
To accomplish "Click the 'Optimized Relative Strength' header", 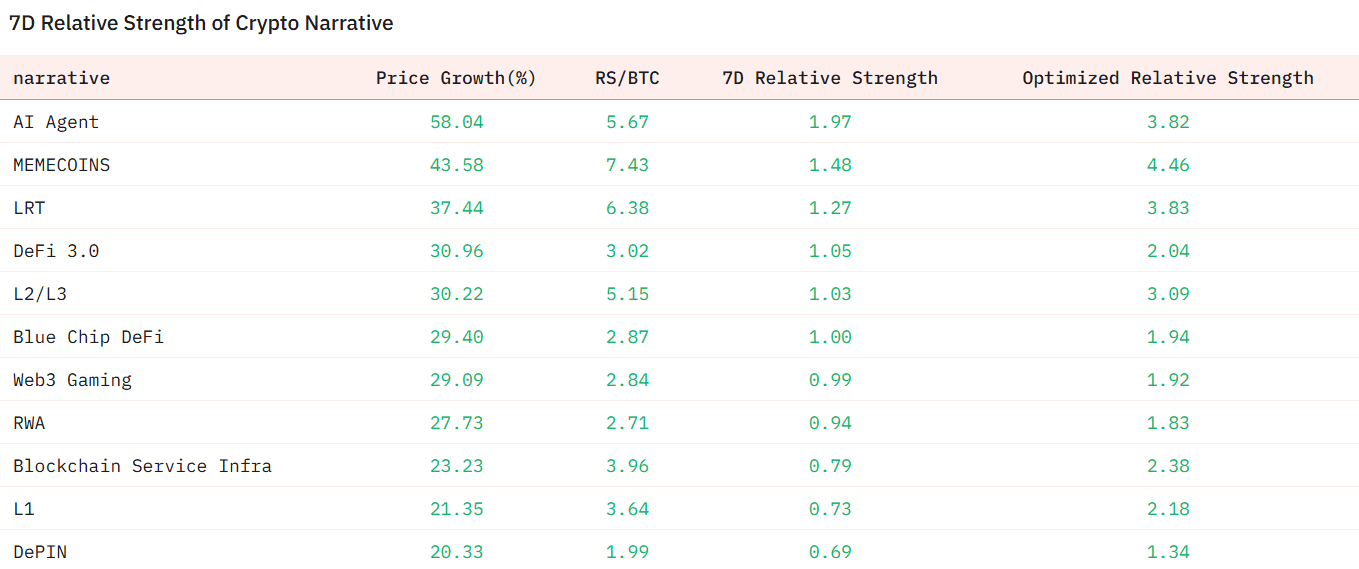I will tap(1167, 78).
